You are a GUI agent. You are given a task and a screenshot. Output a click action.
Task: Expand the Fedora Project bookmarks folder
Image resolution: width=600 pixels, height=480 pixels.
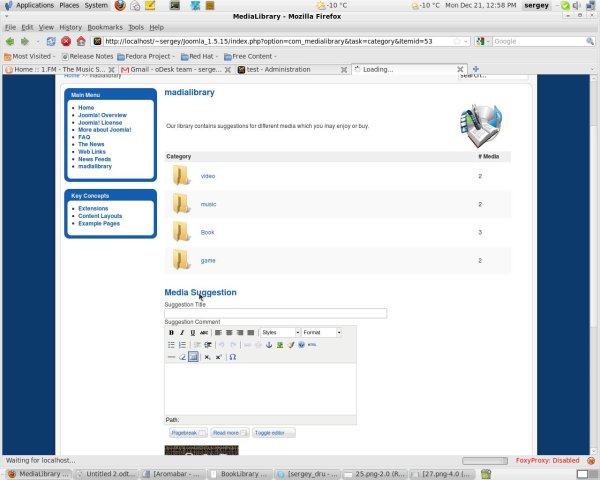pyautogui.click(x=145, y=57)
